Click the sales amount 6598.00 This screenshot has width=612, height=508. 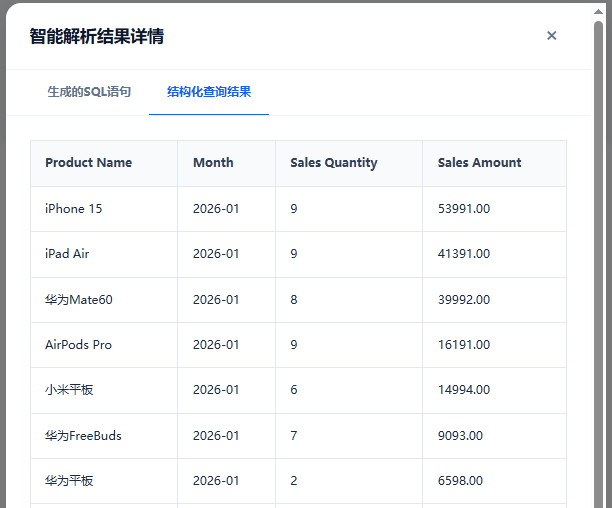pos(460,481)
